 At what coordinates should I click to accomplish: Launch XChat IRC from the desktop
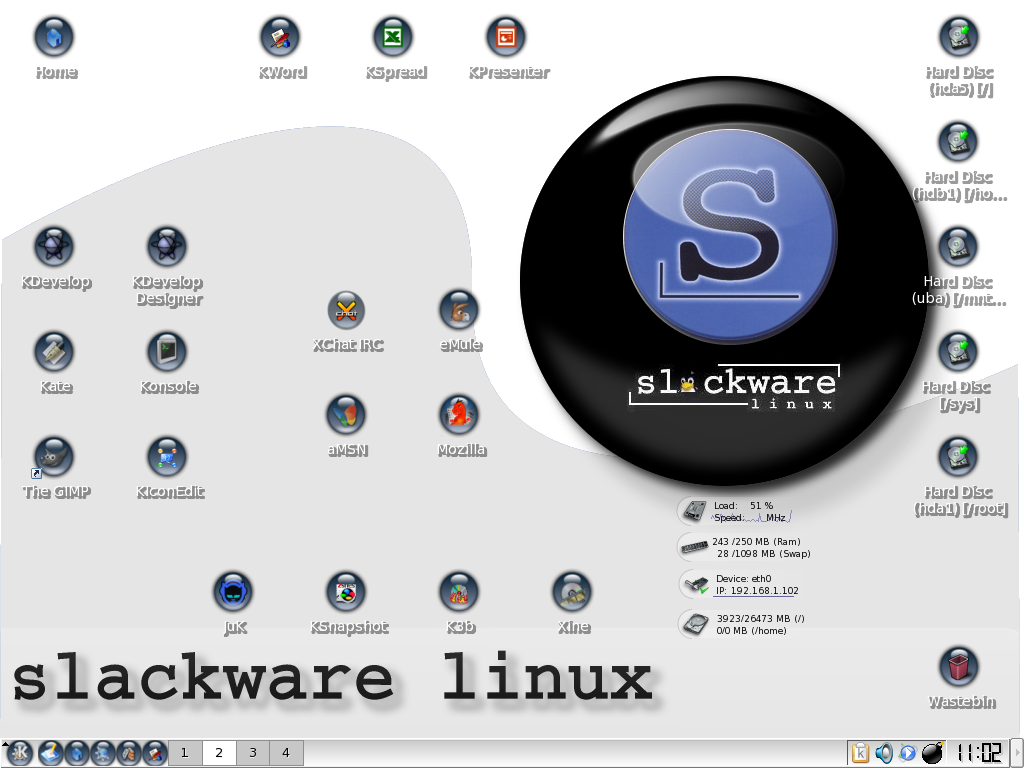click(x=346, y=310)
